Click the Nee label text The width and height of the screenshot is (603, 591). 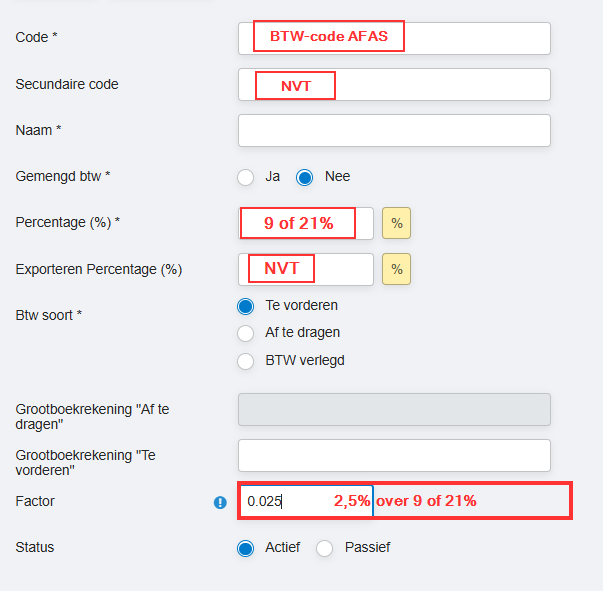click(337, 176)
